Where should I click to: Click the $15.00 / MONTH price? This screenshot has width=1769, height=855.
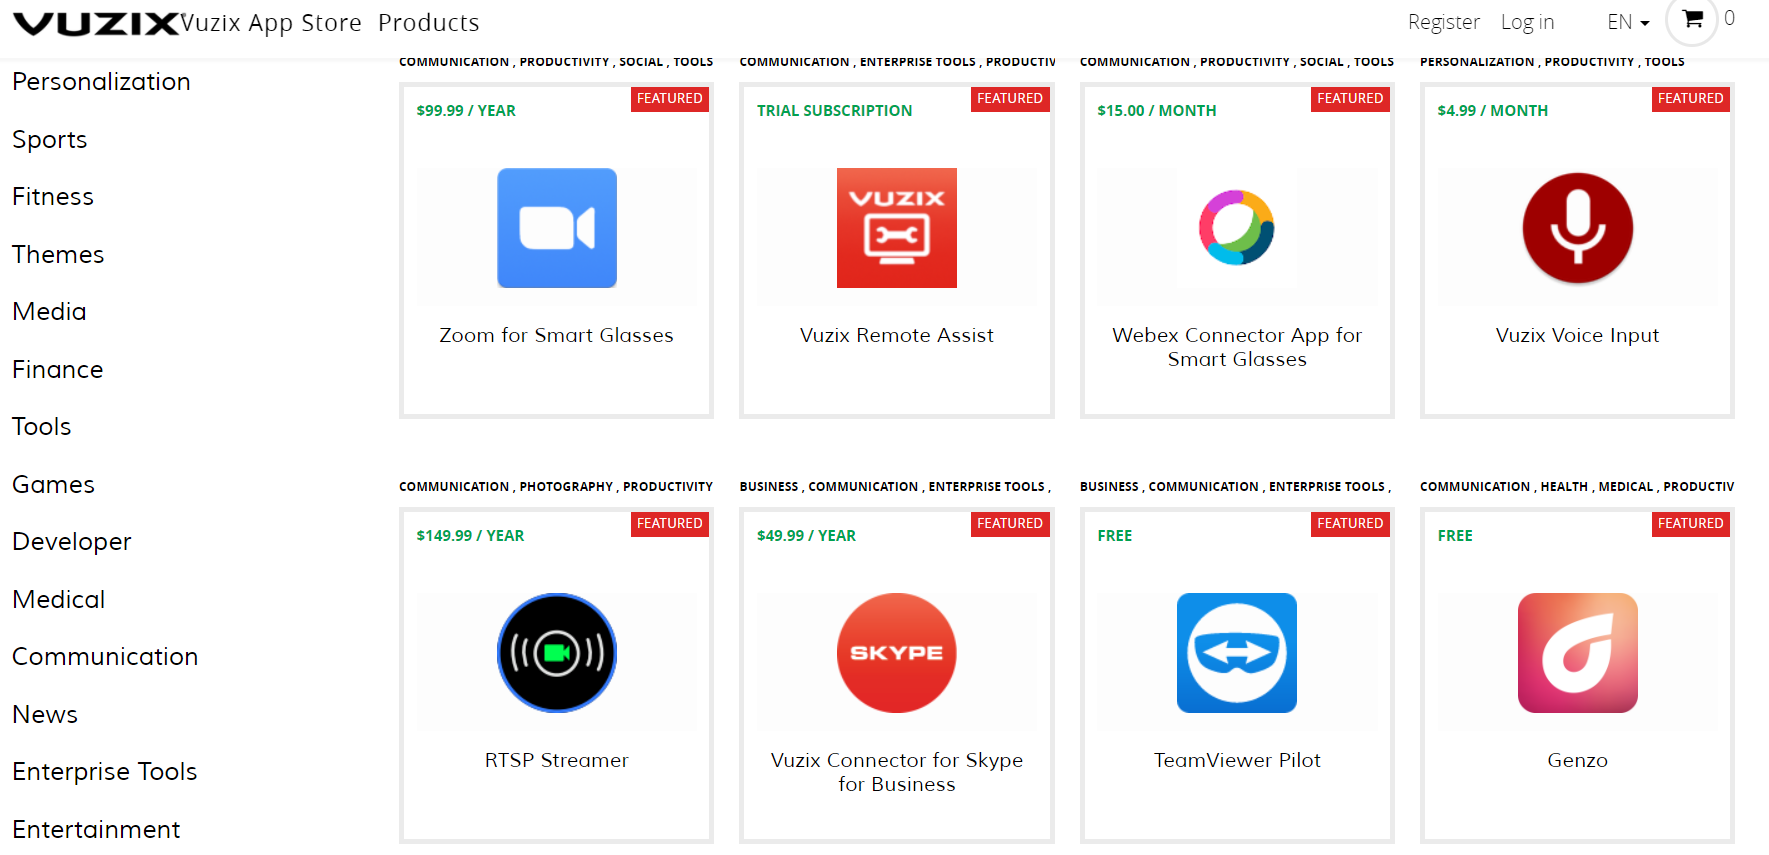(1157, 111)
